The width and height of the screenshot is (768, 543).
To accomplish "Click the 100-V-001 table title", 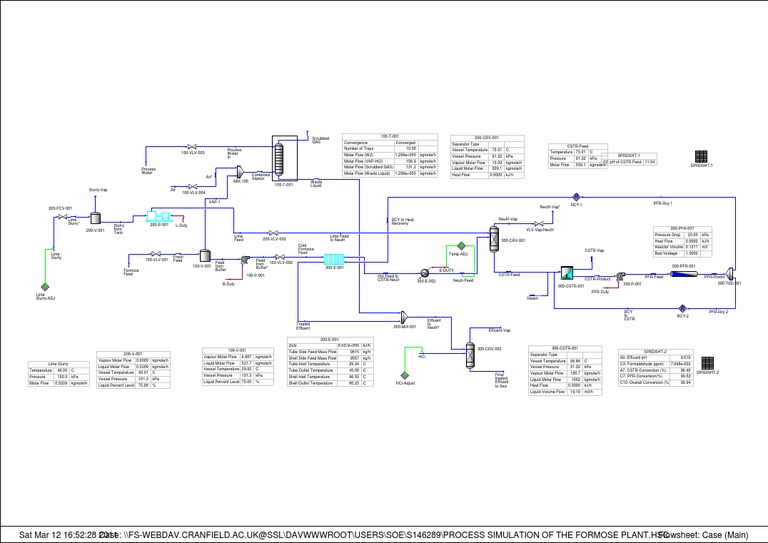I will 238,351.
